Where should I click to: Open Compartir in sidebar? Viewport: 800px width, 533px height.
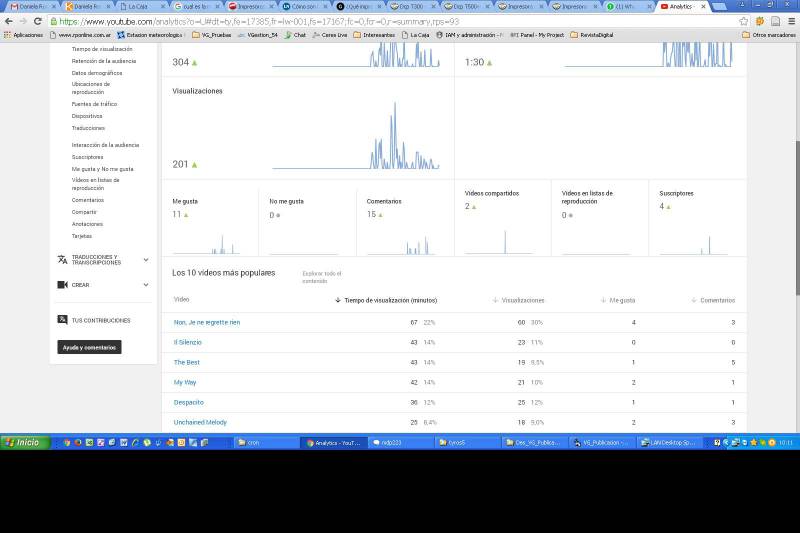click(x=84, y=212)
